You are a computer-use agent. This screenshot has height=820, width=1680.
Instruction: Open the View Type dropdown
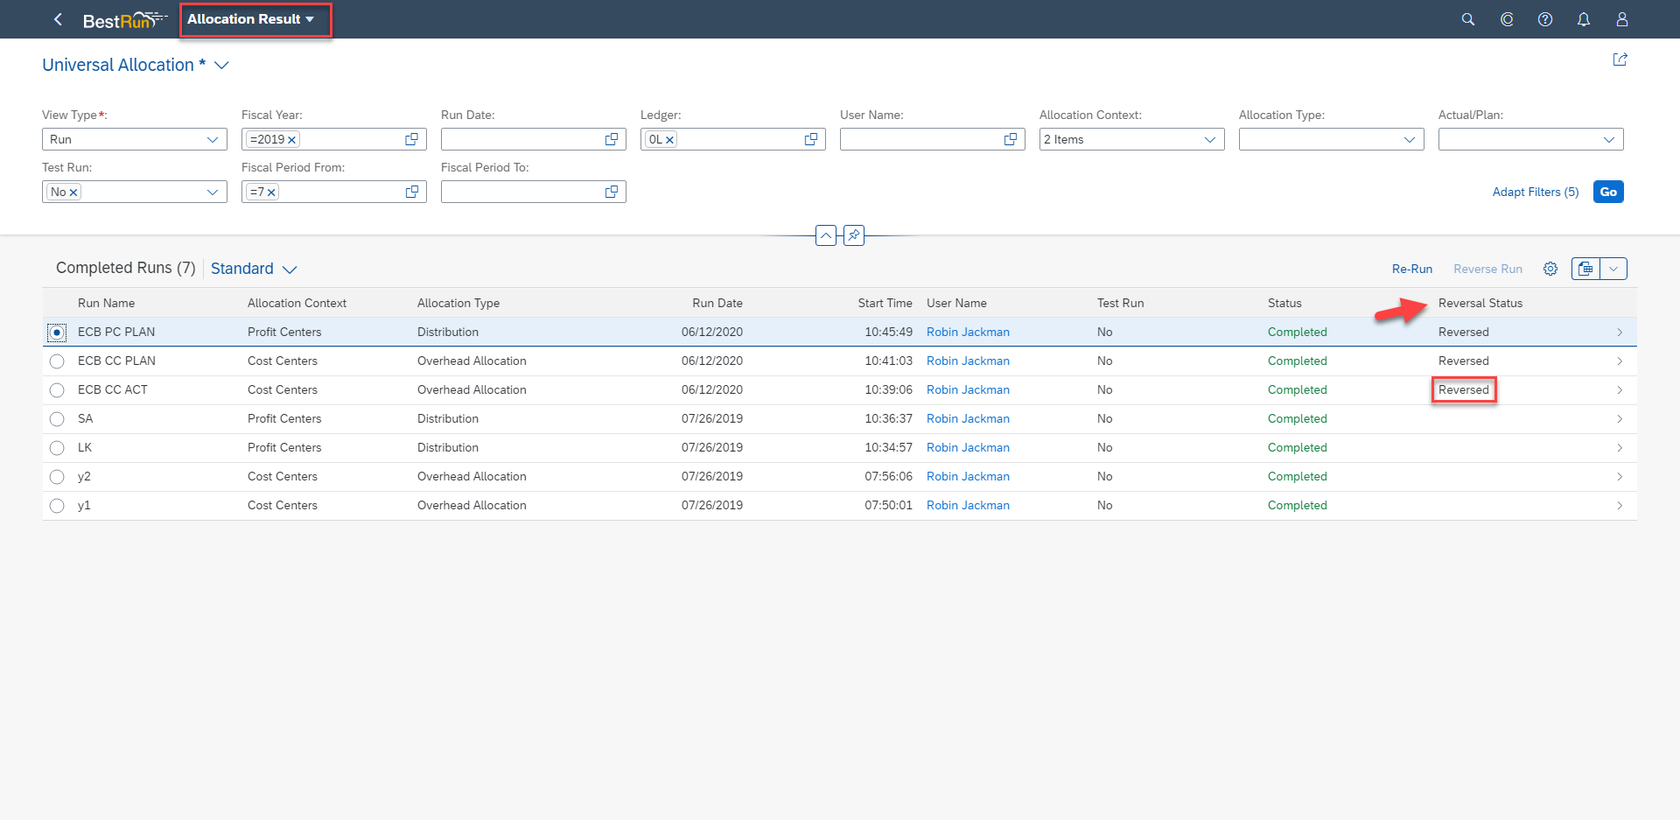click(212, 139)
